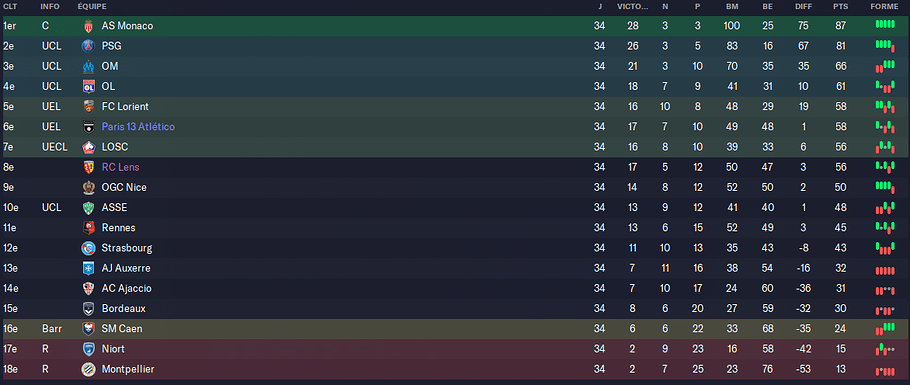Open the Paris 13 Atlético team link
Screen dimensions: 910x385
tap(138, 127)
